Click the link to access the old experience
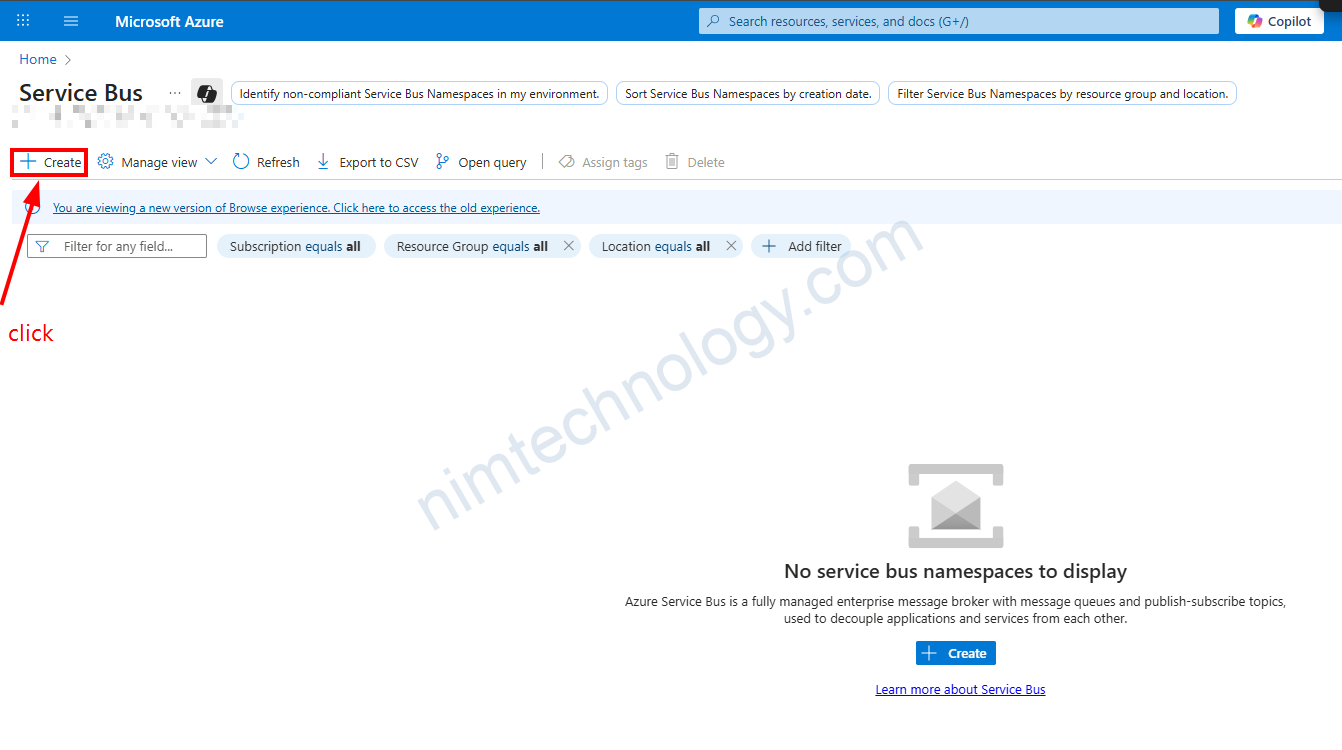Viewport: 1342px width, 750px height. (x=296, y=208)
